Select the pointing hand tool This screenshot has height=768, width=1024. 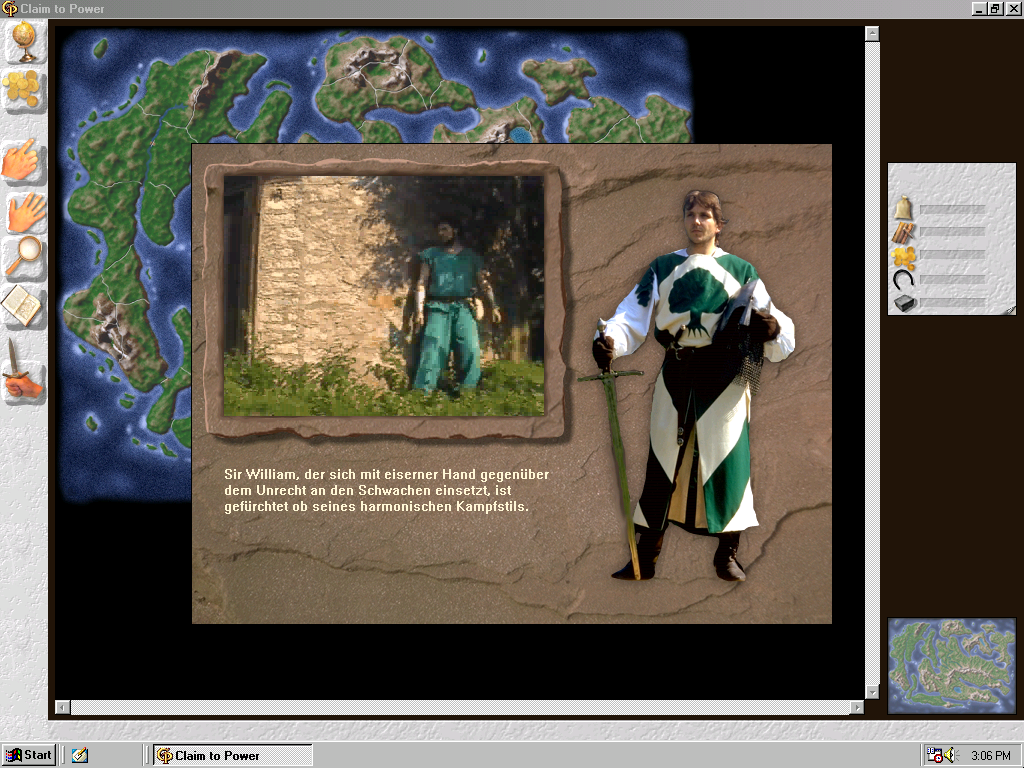(x=22, y=161)
